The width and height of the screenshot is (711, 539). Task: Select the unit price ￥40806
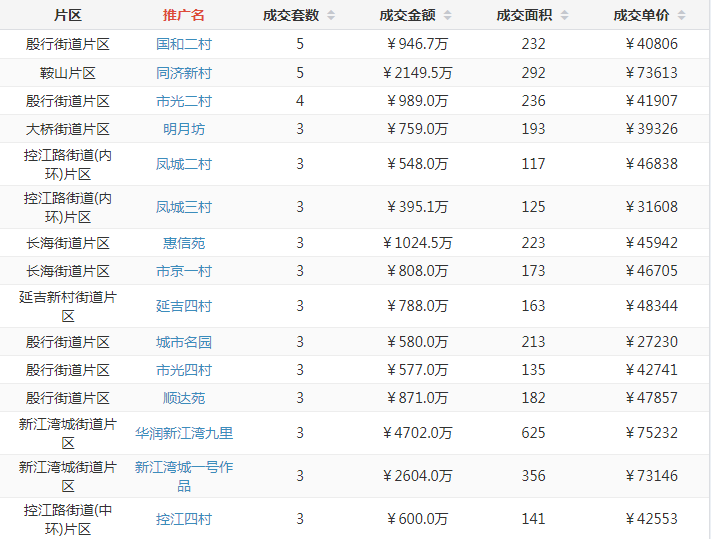click(x=652, y=44)
